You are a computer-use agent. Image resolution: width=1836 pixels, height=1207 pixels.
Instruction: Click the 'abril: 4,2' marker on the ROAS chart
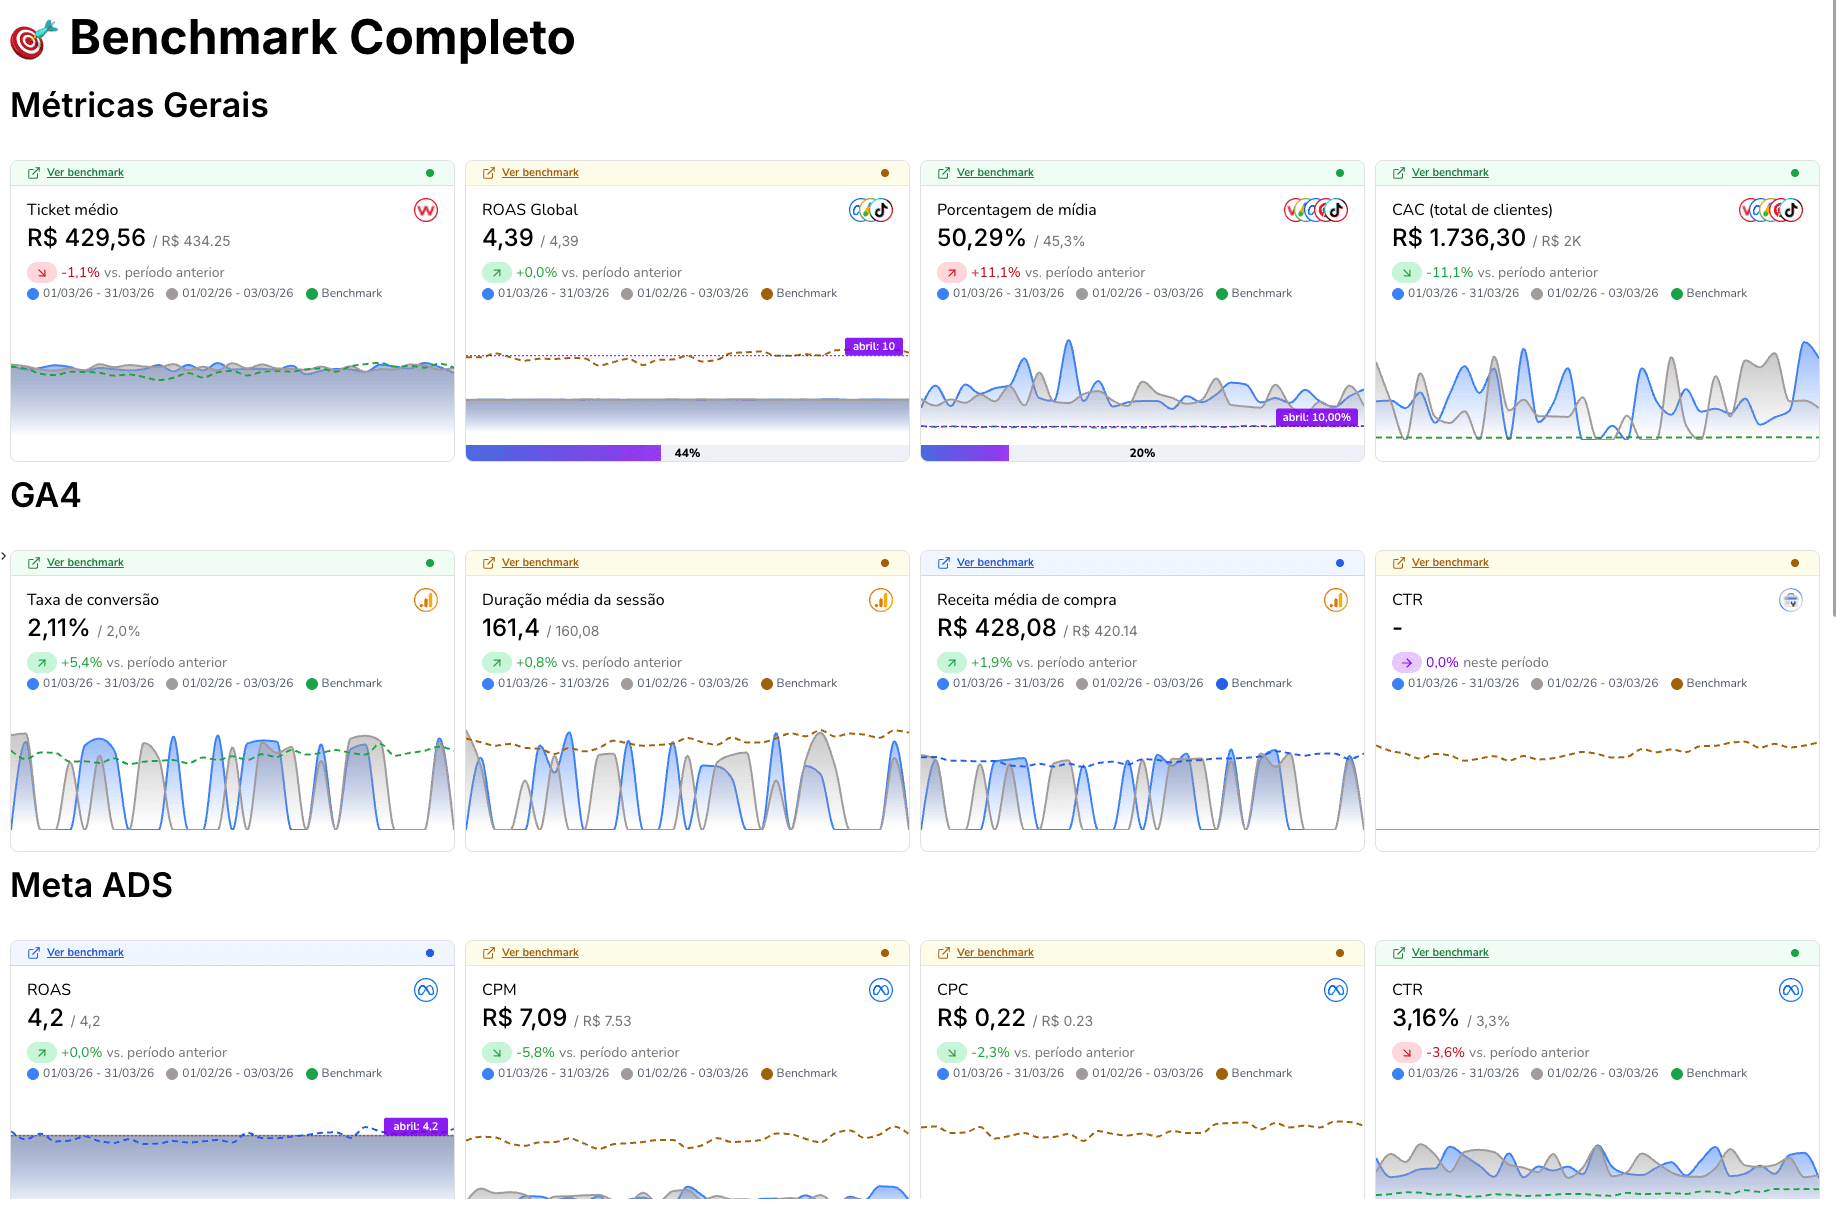(416, 1127)
